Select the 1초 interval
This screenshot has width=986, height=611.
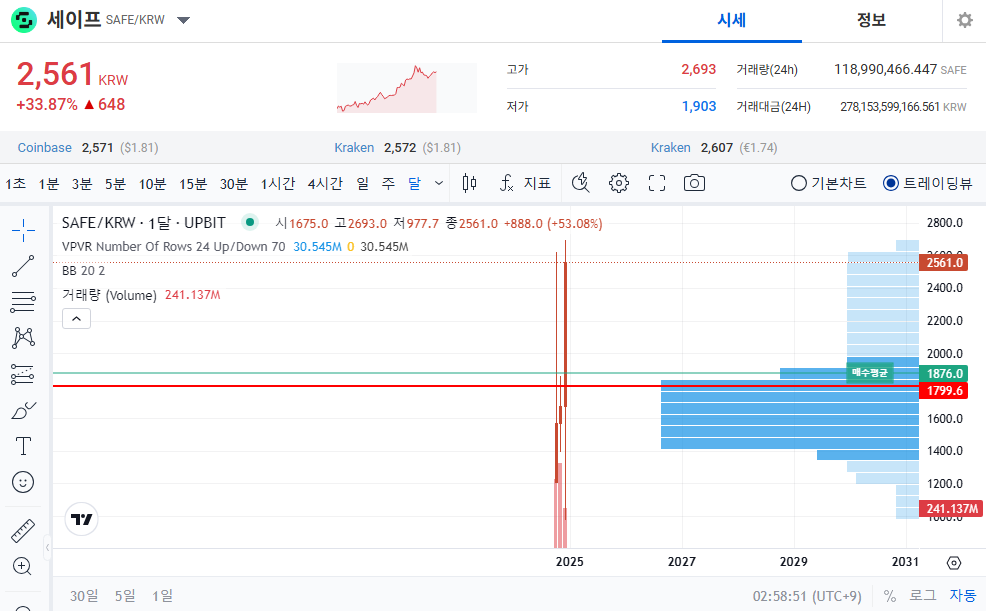[x=16, y=184]
